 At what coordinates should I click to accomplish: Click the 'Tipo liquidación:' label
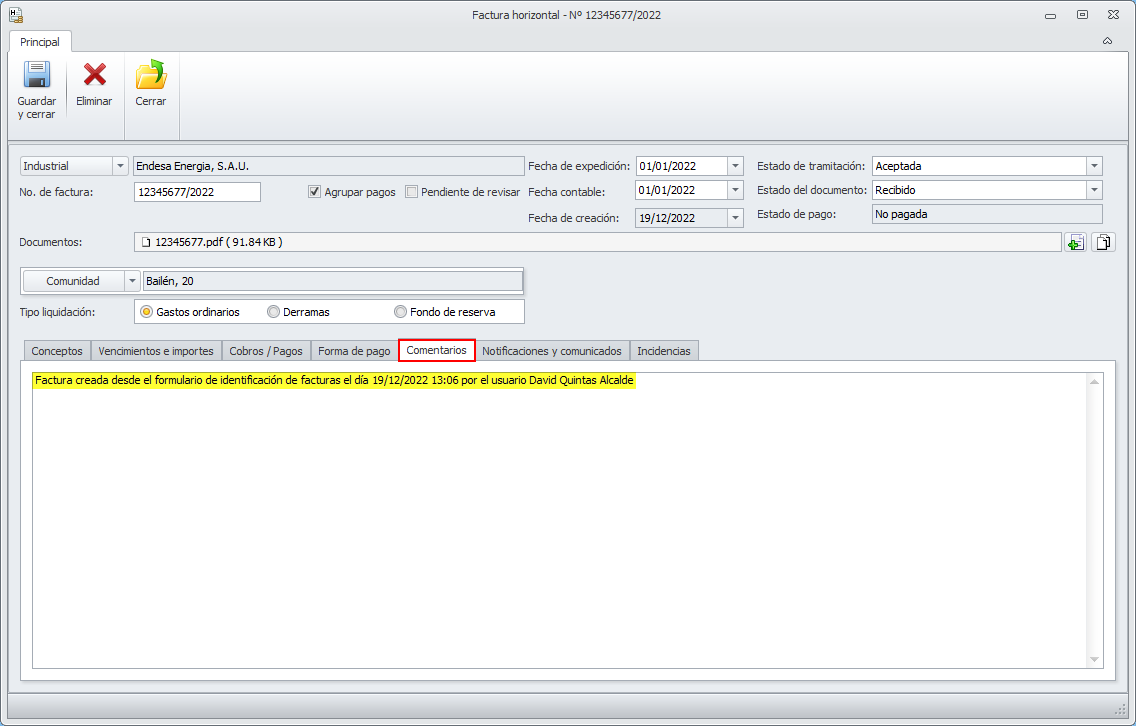(57, 312)
